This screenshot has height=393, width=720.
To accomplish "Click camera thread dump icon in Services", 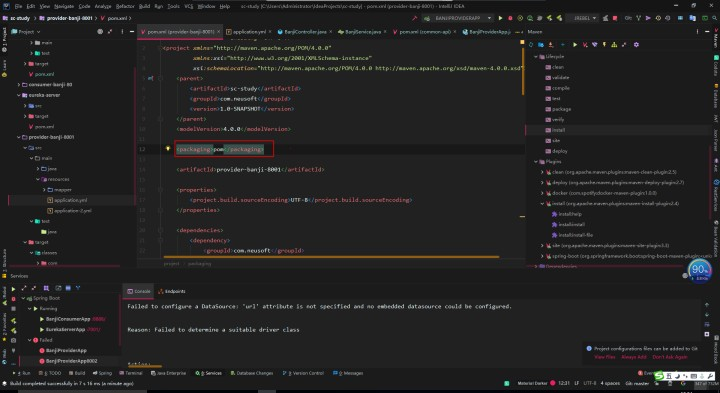I will tap(13, 340).
